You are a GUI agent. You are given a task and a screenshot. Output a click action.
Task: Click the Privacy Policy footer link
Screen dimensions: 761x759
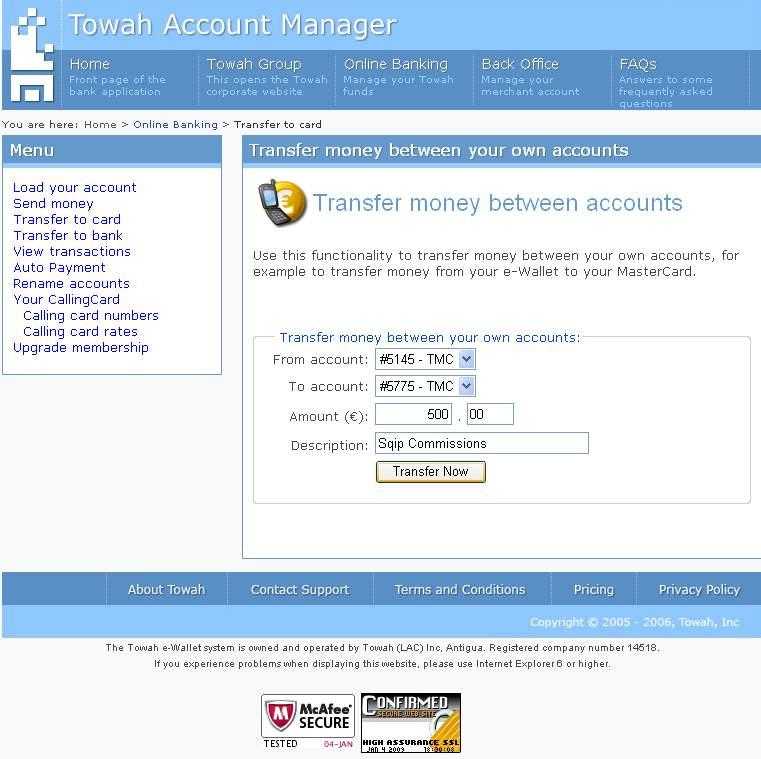pyautogui.click(x=698, y=589)
